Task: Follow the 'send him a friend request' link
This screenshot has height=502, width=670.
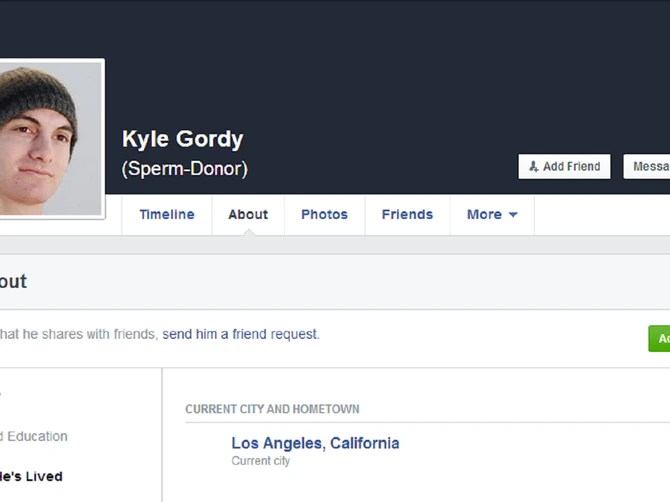Action: tap(241, 334)
